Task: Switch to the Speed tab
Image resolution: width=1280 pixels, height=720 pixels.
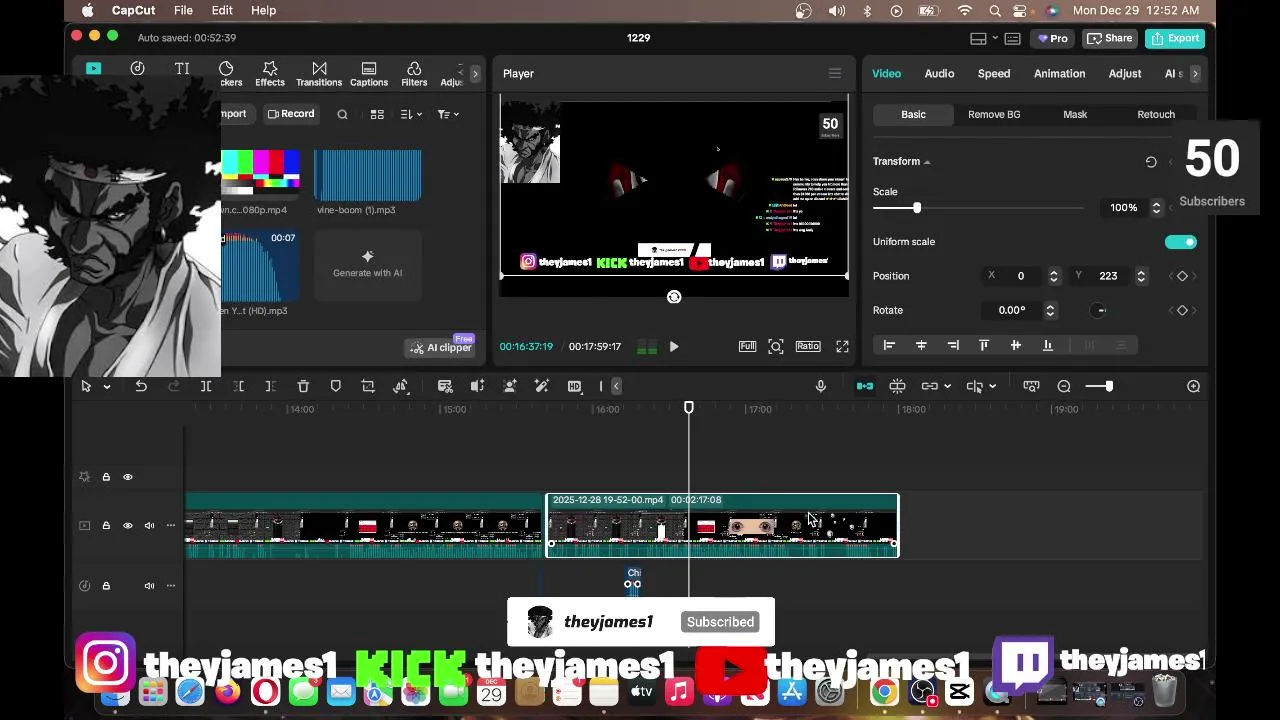Action: (994, 74)
